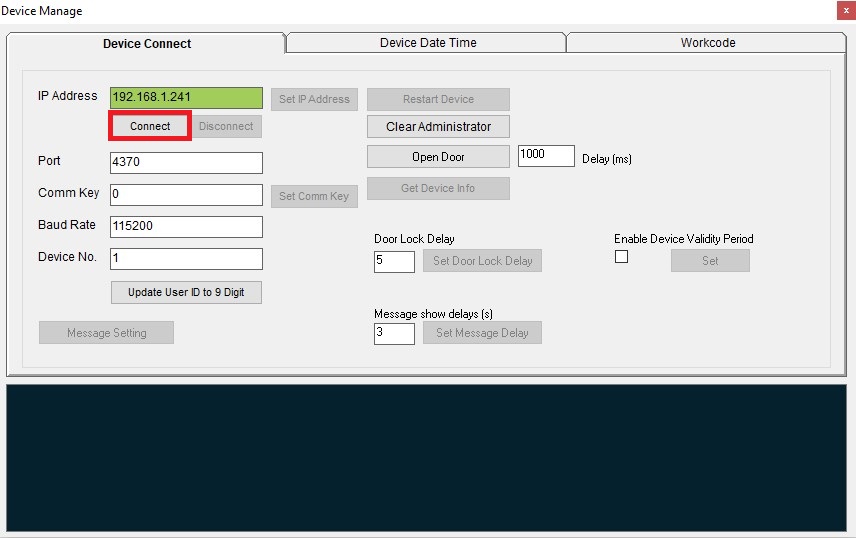
Task: Click the Open Door button
Action: 438,157
